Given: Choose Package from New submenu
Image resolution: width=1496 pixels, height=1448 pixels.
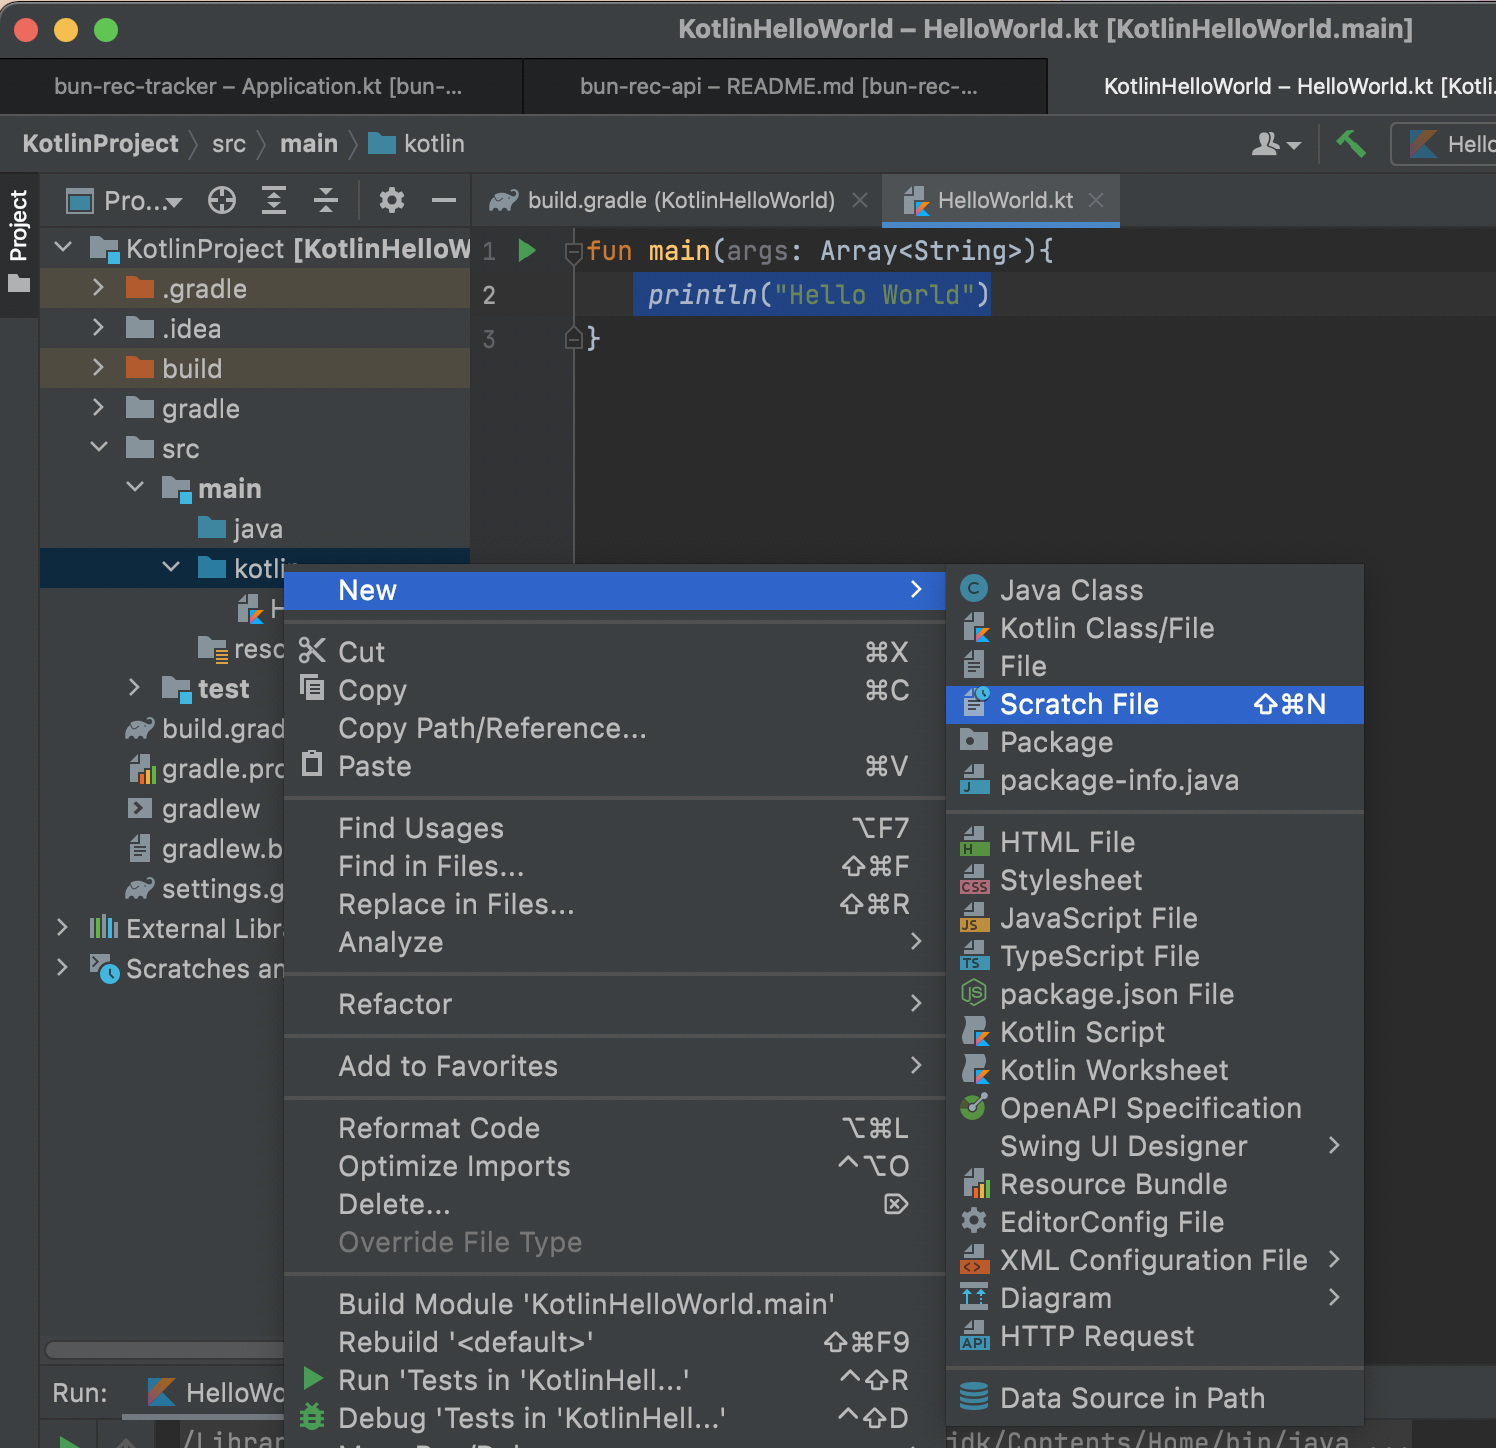Looking at the screenshot, I should coord(1154,742).
